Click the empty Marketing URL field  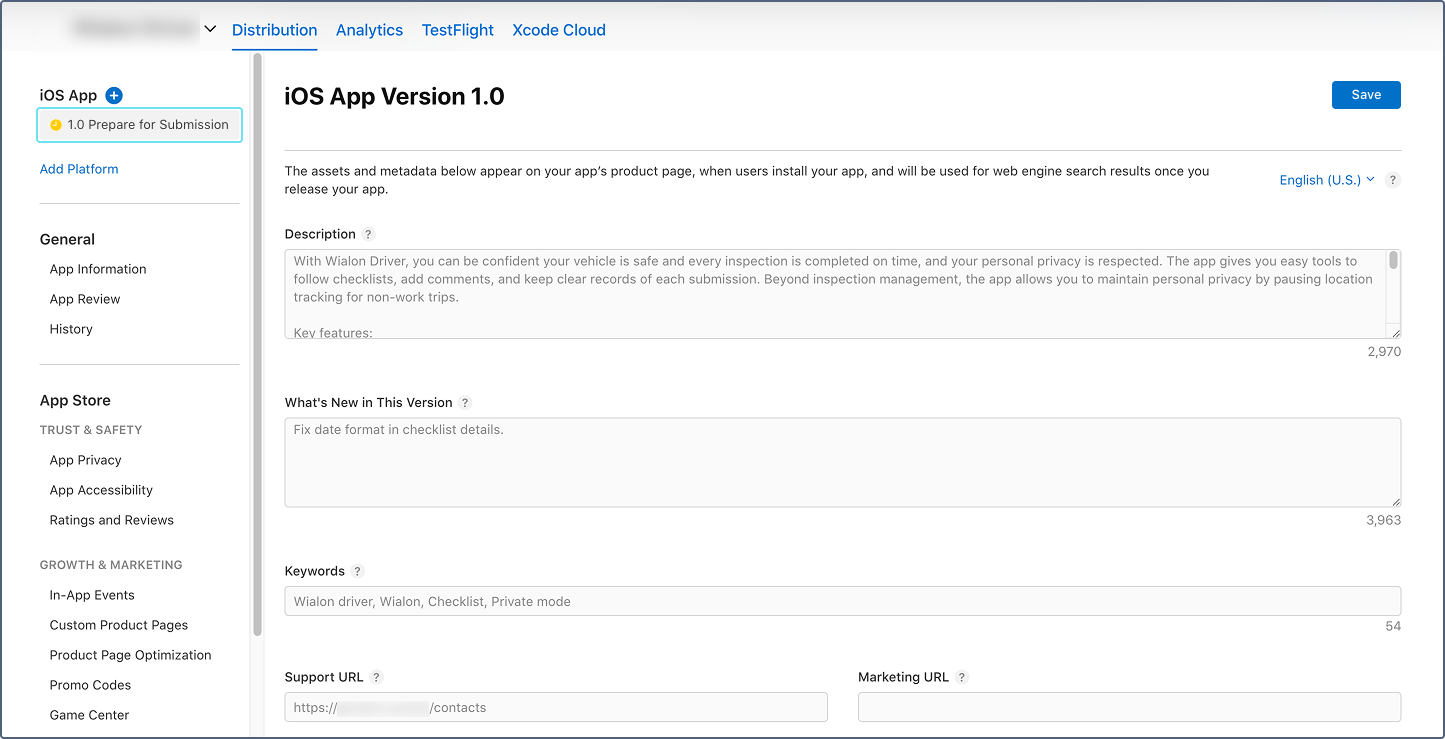pos(1129,707)
